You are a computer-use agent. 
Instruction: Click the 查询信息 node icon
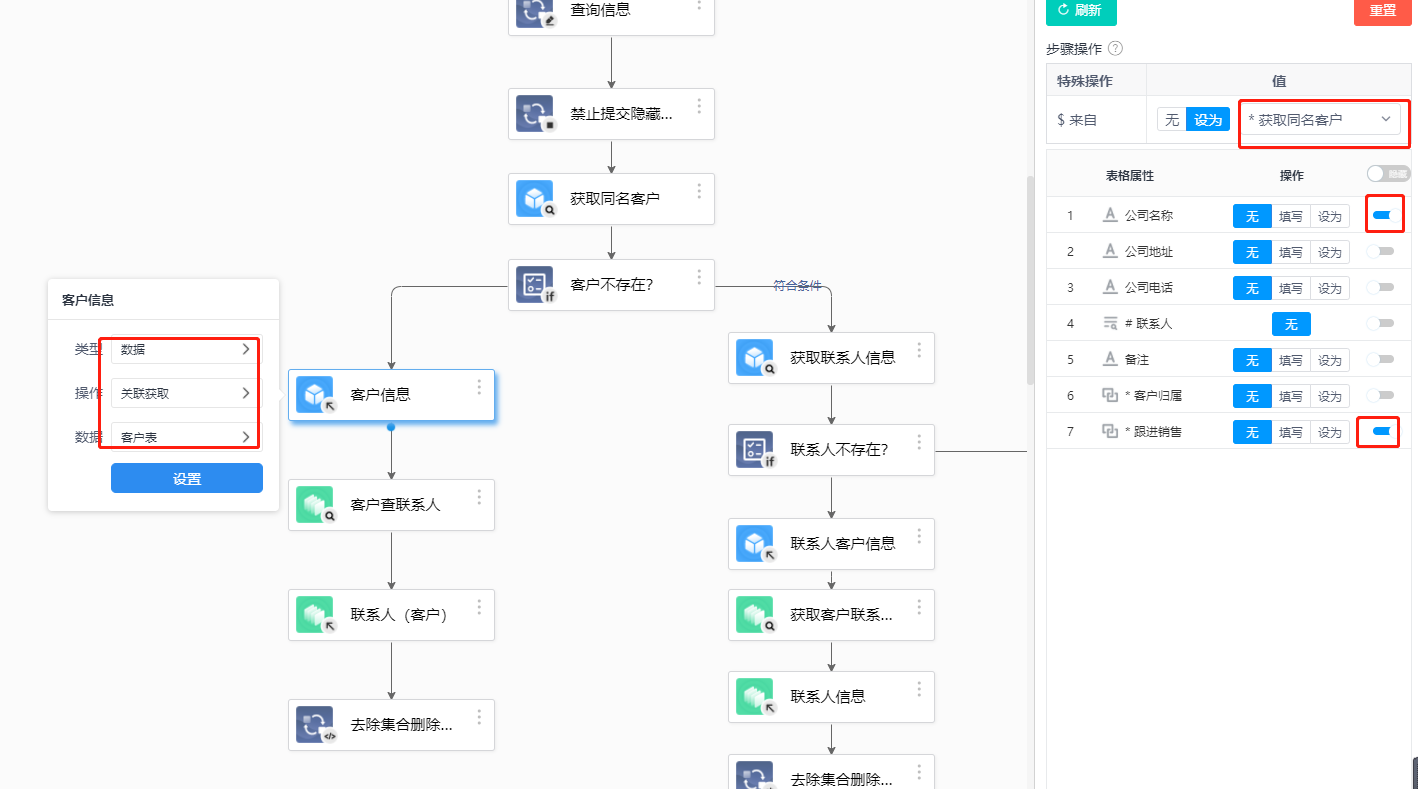(x=534, y=11)
